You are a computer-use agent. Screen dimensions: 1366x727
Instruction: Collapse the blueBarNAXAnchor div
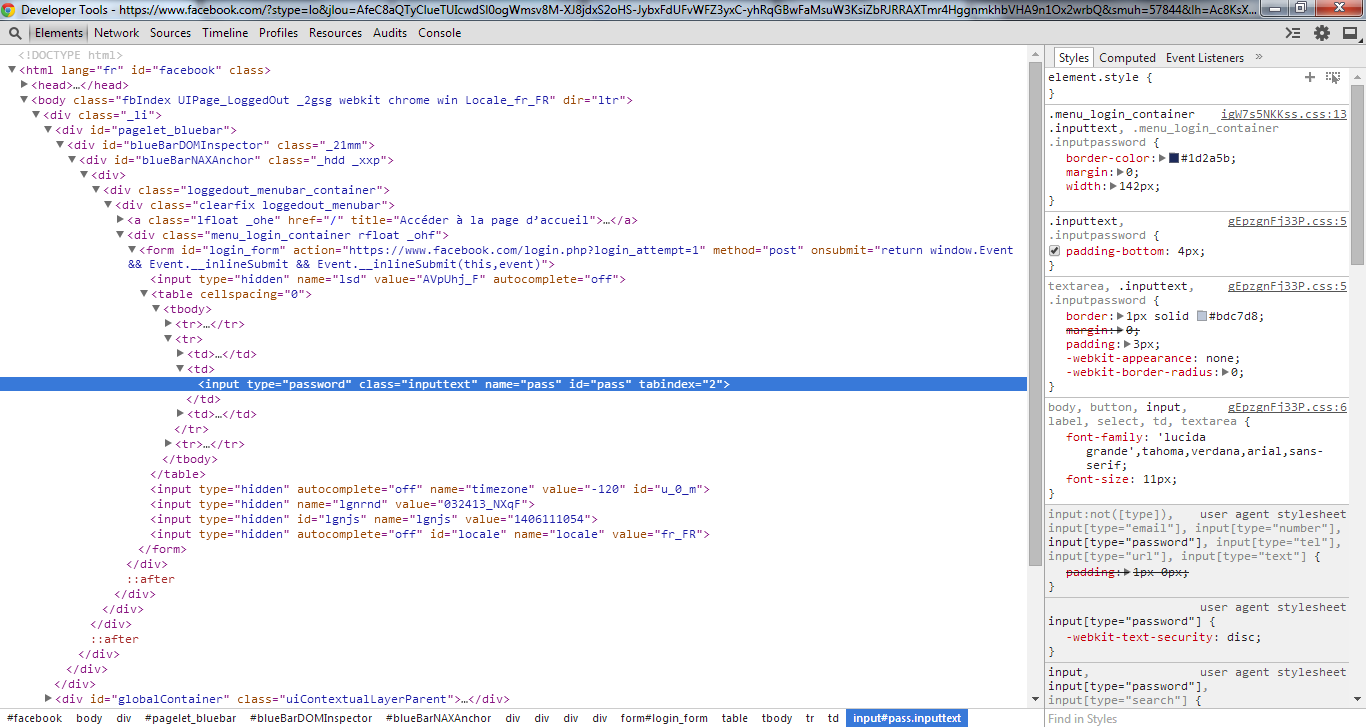tap(73, 160)
